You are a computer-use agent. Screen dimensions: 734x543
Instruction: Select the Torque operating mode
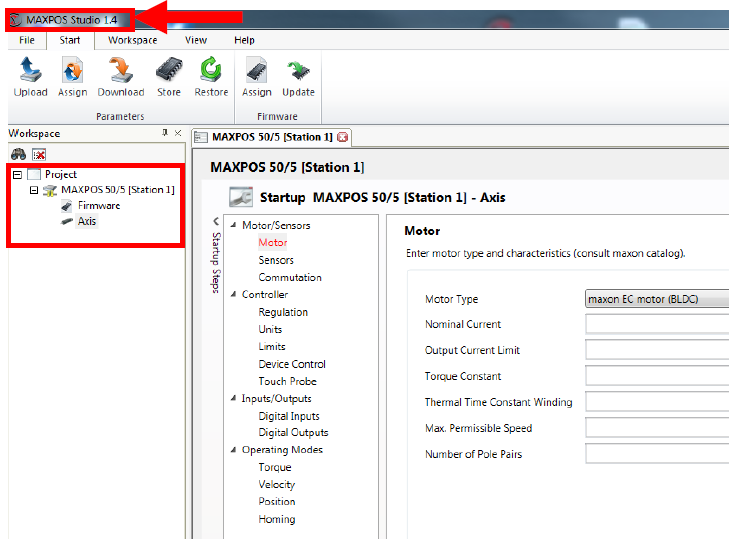click(275, 467)
